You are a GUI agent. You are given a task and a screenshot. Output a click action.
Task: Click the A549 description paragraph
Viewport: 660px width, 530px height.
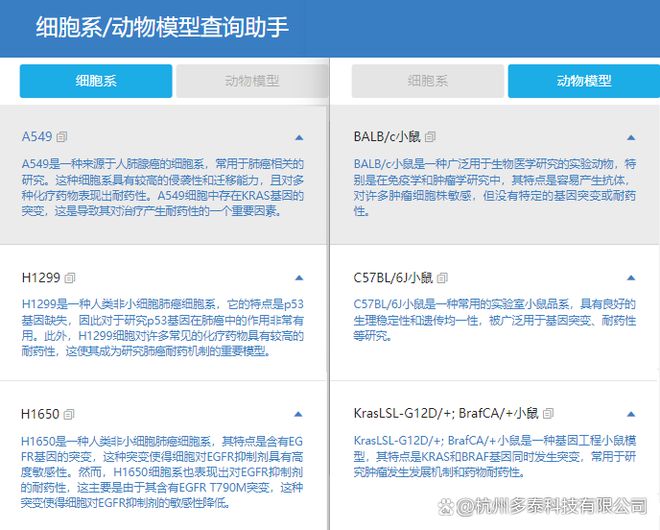click(162, 187)
